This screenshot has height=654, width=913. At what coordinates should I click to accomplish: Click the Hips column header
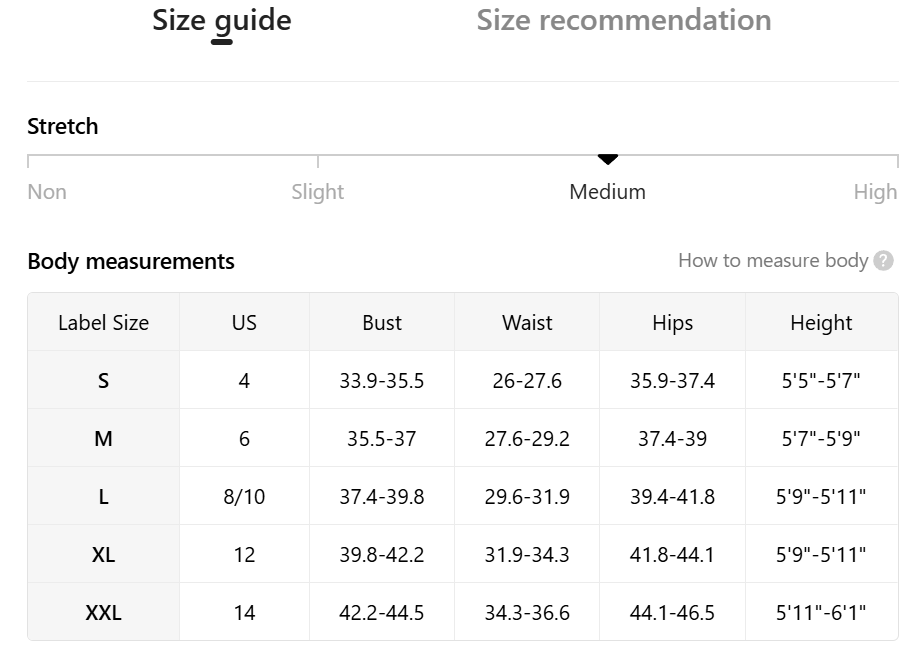click(x=672, y=323)
